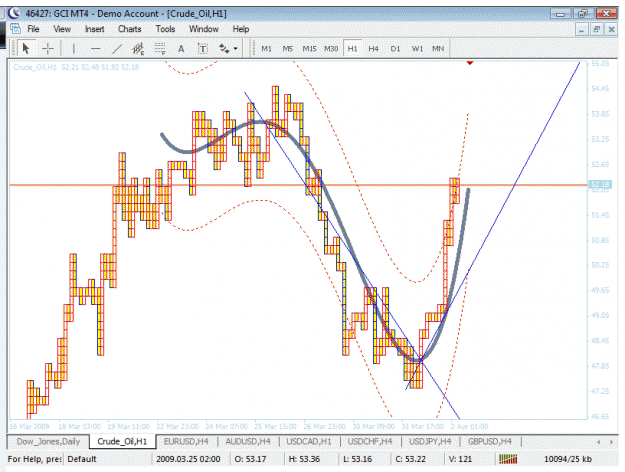The width and height of the screenshot is (625, 472).
Task: Switch to USDCHF,H4 chart tab
Action: 370,442
